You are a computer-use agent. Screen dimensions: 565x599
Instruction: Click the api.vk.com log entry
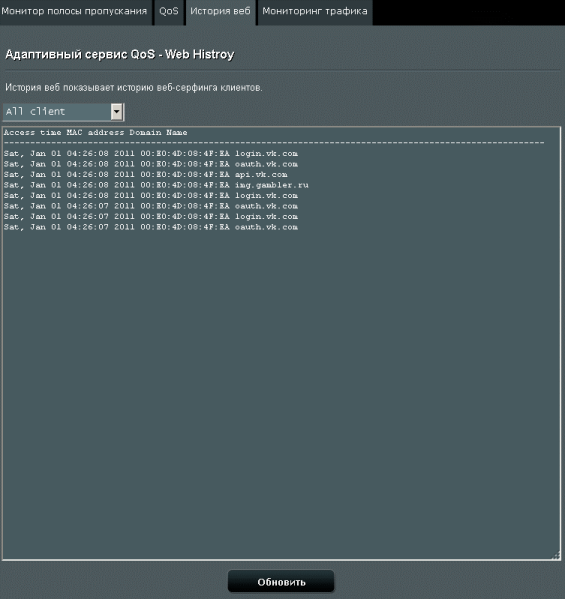[146, 175]
